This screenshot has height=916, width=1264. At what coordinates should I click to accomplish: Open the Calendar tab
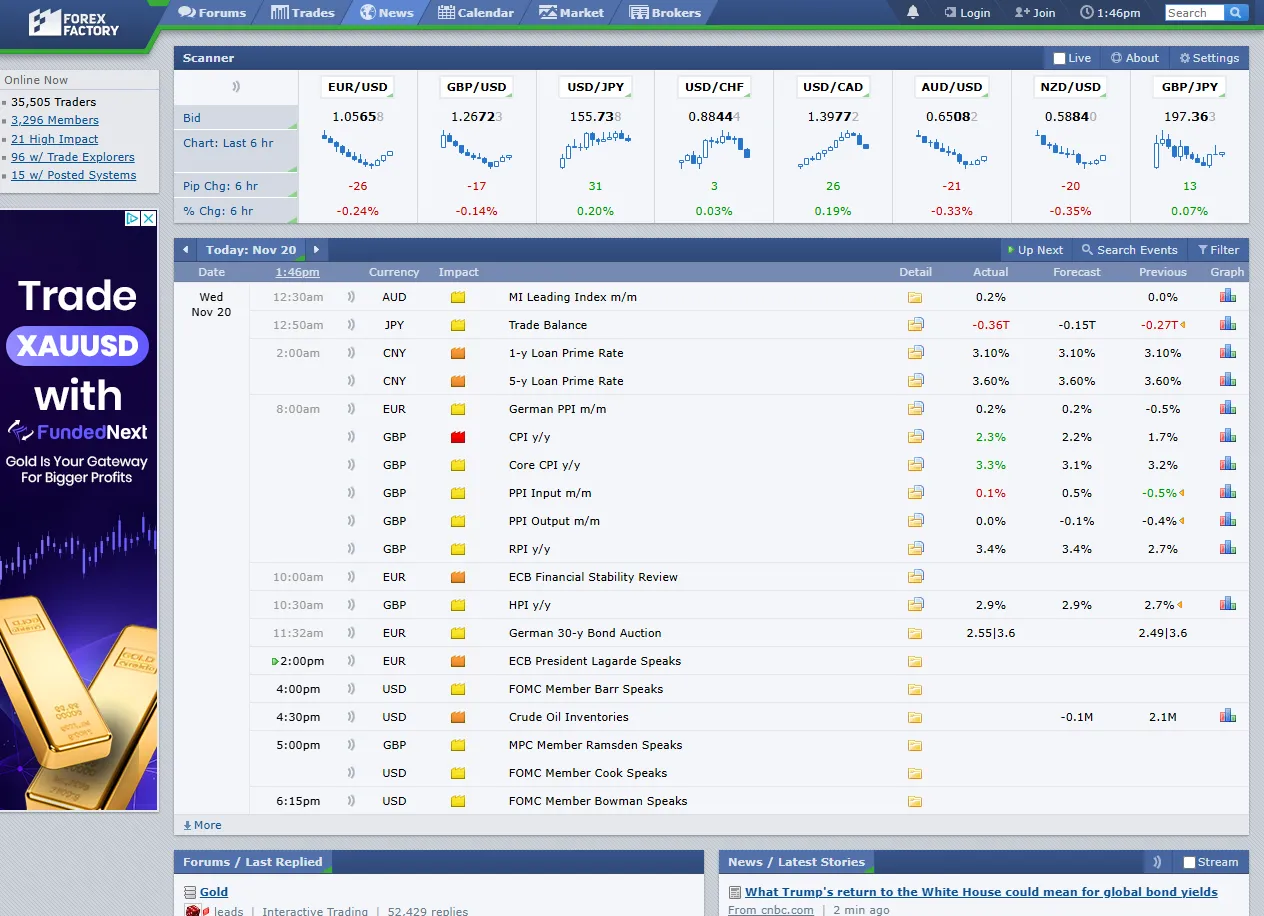476,13
